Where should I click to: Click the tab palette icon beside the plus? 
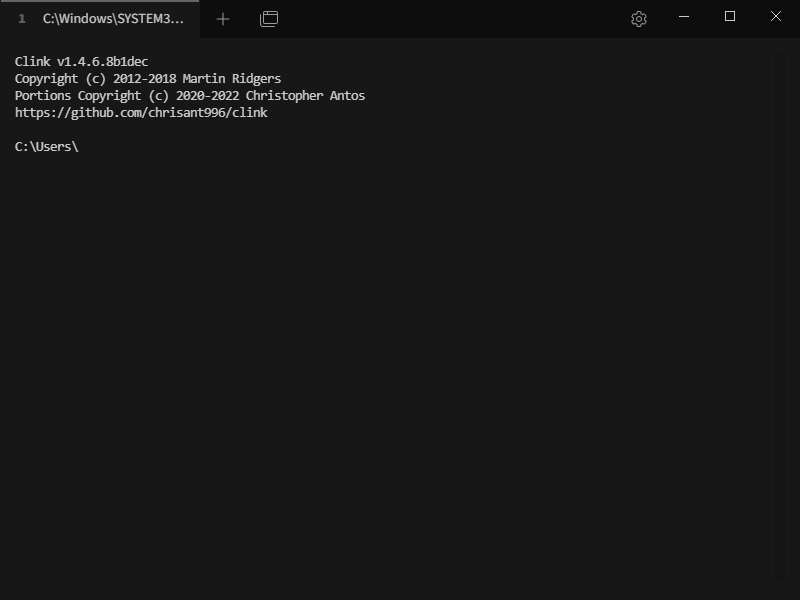point(268,18)
